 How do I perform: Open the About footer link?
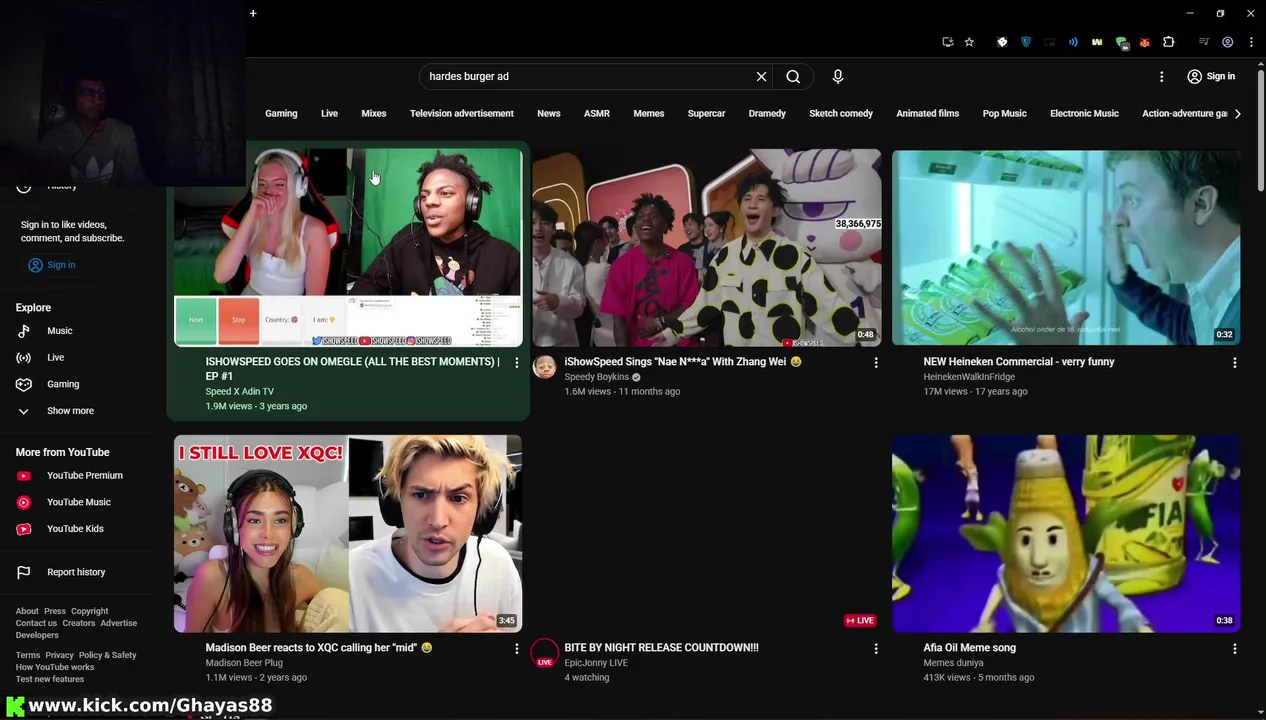[27, 611]
